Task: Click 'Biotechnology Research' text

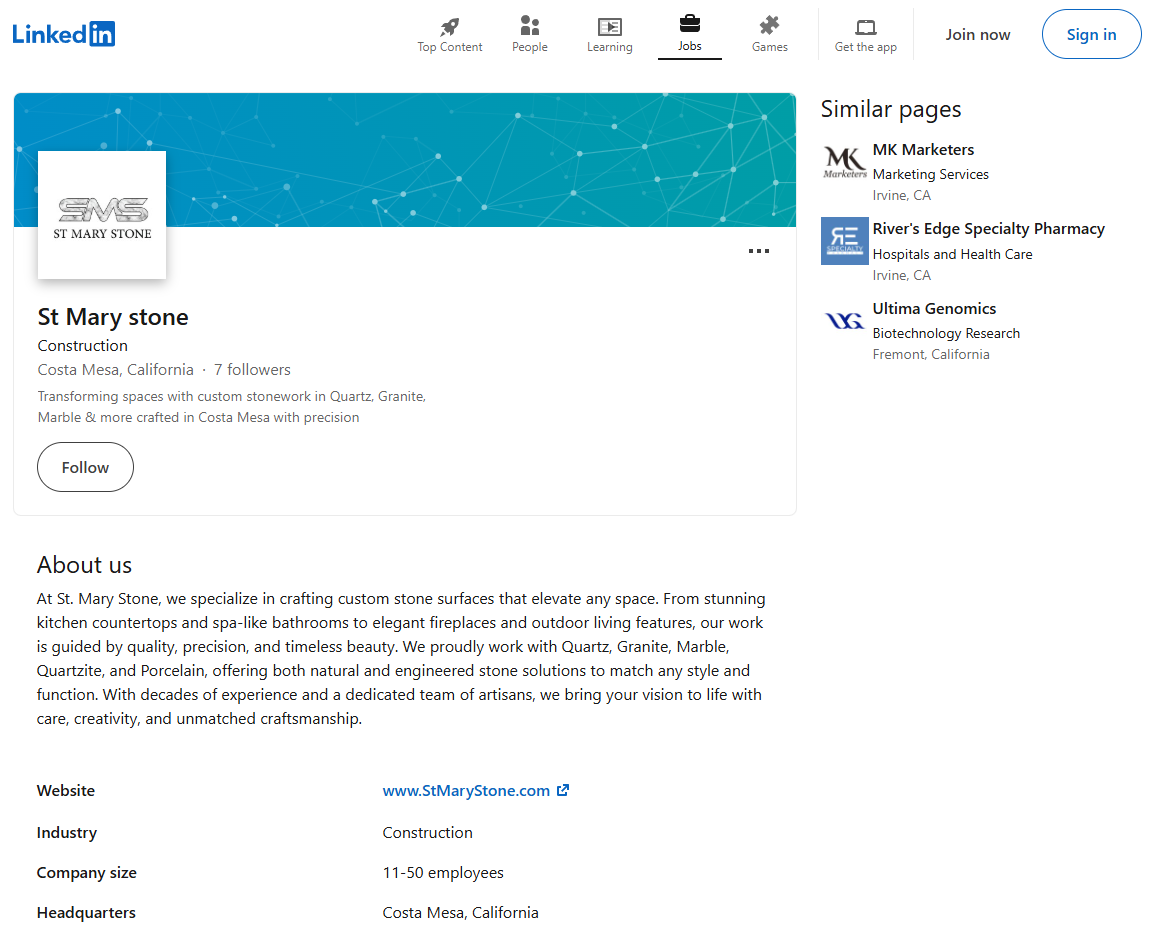Action: coord(946,333)
